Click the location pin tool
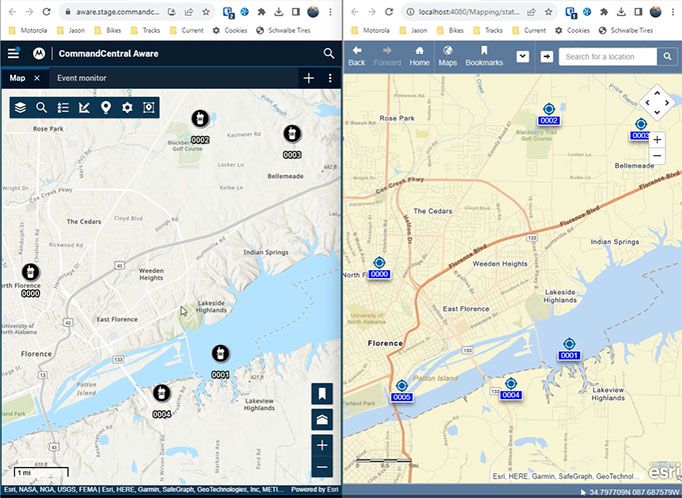Viewport: 682px width, 498px height. pyautogui.click(x=105, y=107)
